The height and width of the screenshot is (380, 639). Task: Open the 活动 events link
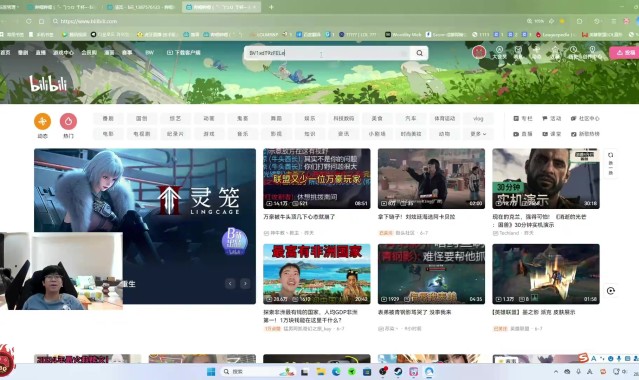(552, 118)
